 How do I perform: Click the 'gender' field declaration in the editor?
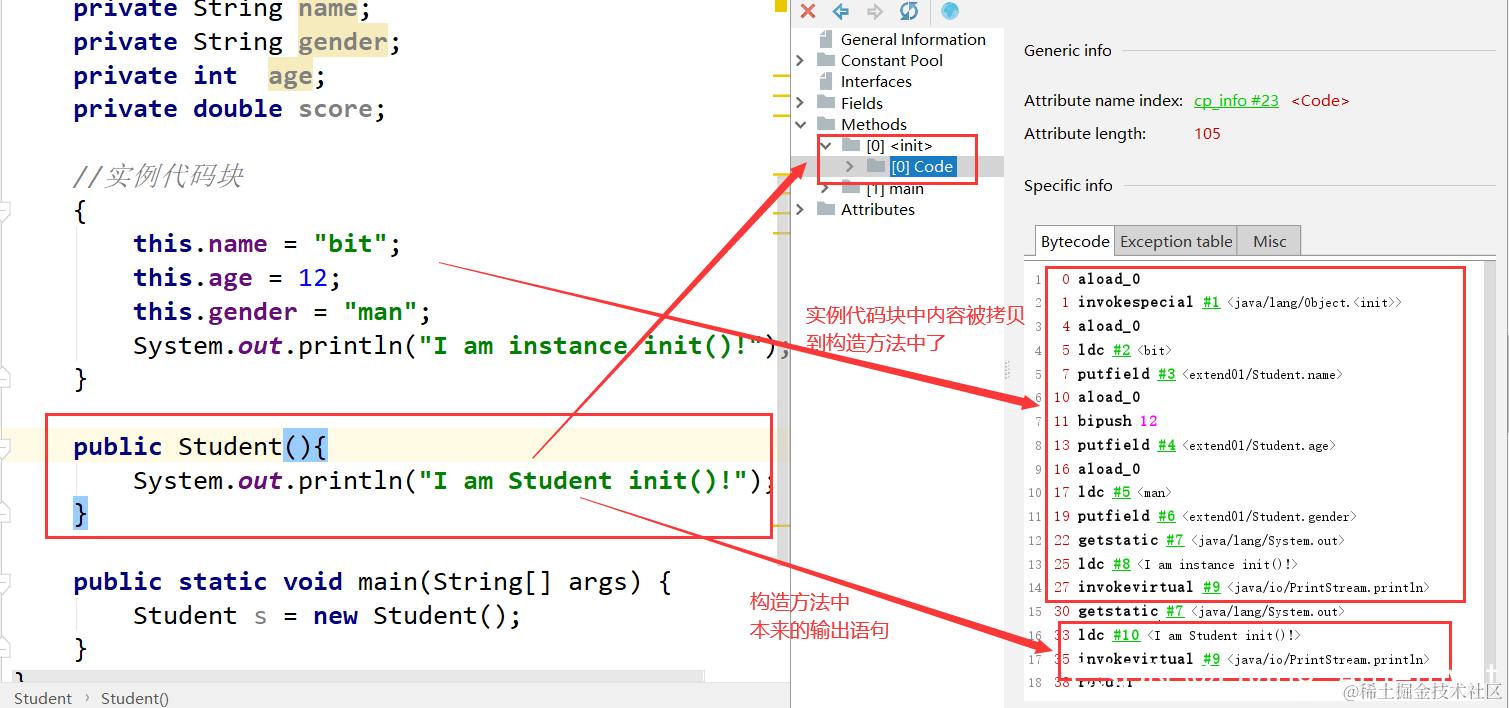(342, 42)
